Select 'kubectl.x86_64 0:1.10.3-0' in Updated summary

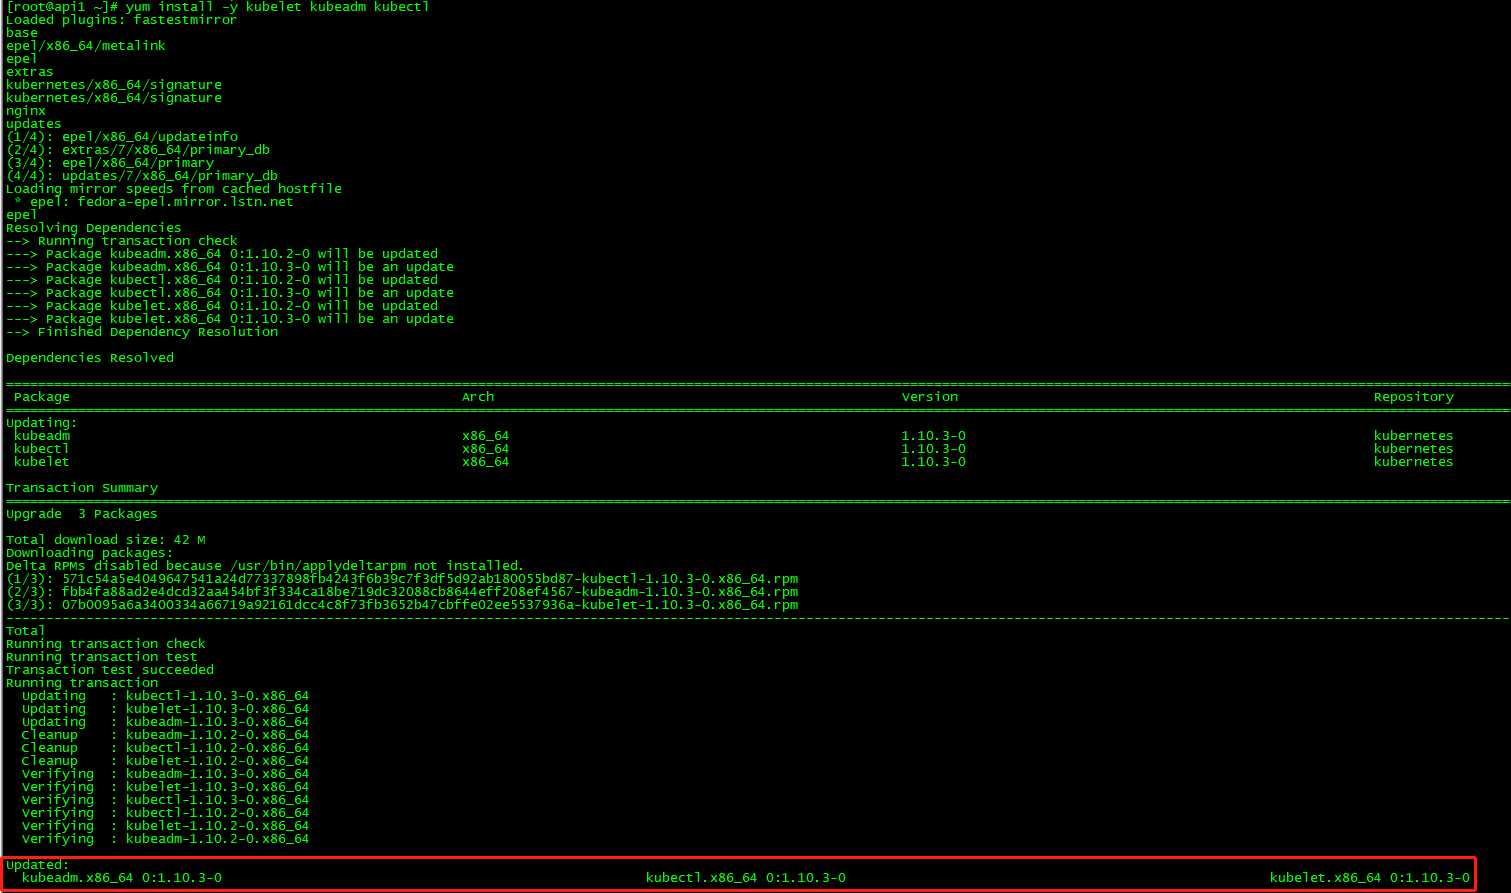[746, 878]
